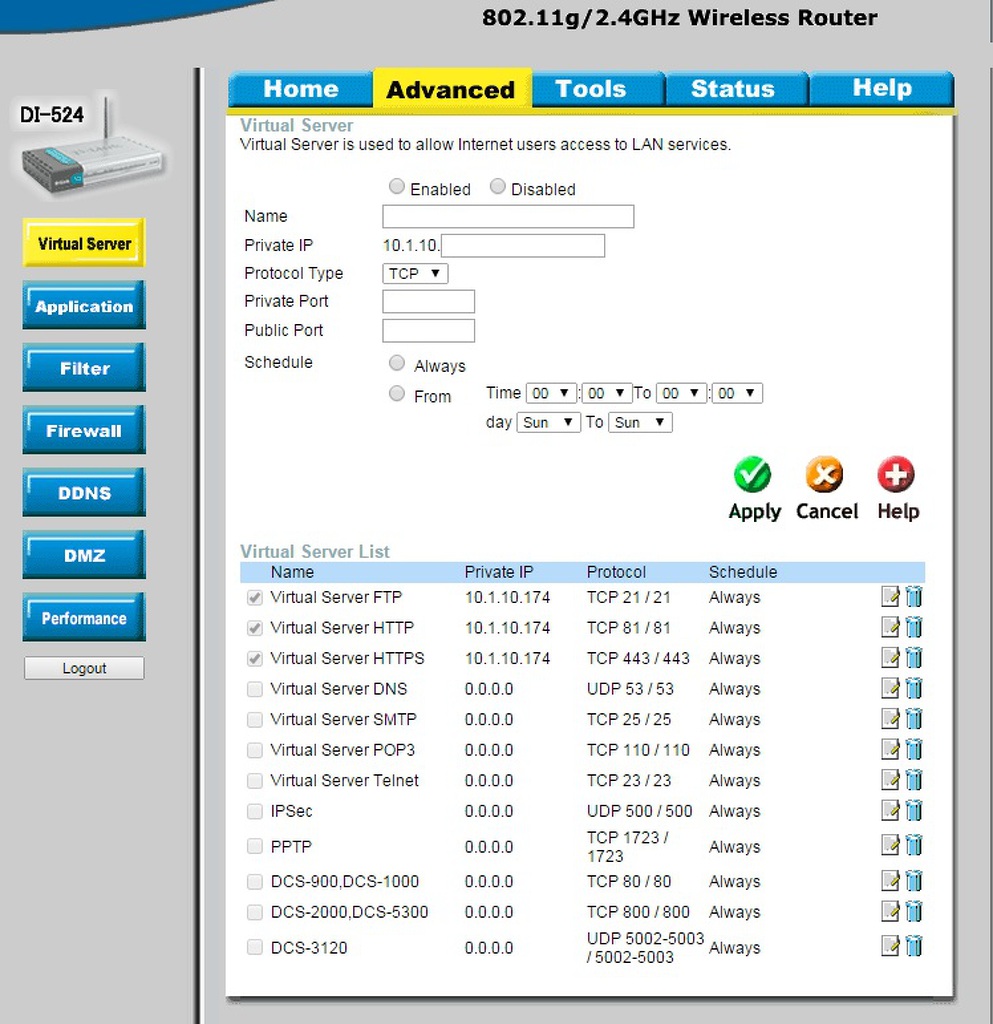This screenshot has width=993, height=1024.
Task: Focus the Private Port field
Action: pos(428,302)
